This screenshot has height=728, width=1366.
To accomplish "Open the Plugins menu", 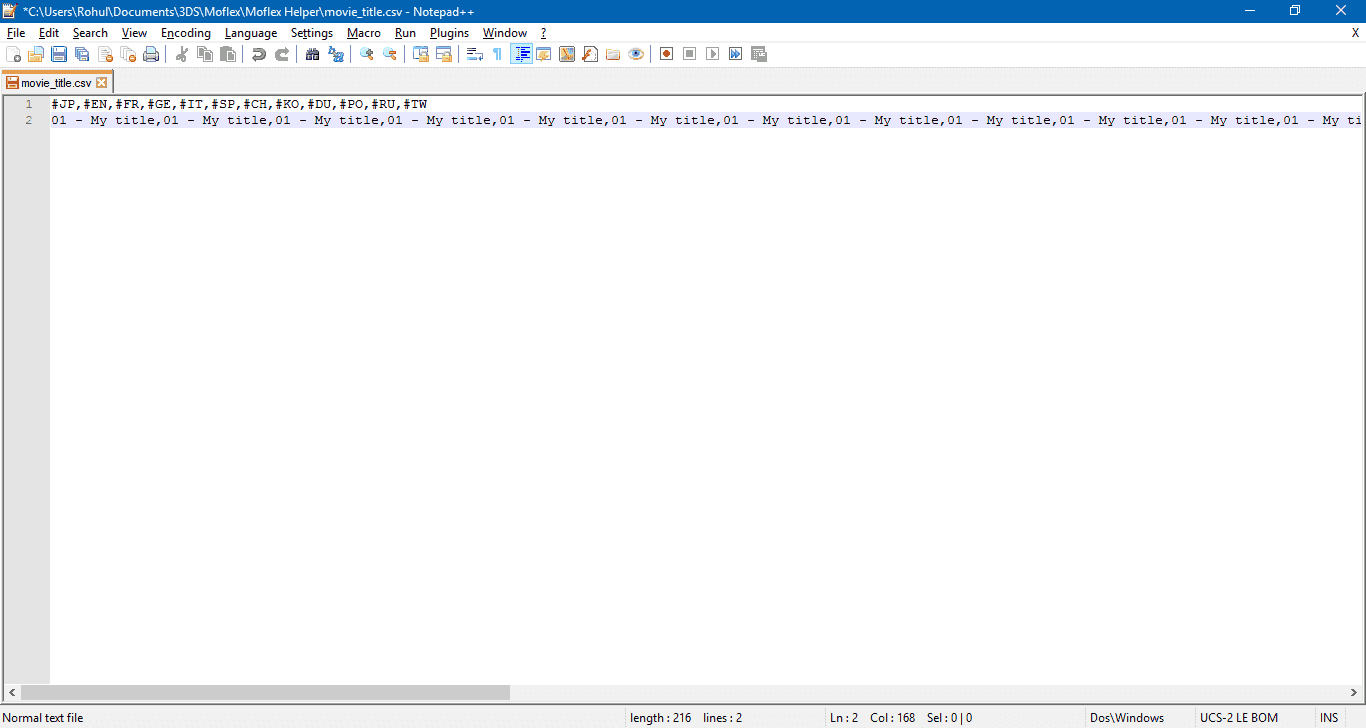I will coord(450,33).
